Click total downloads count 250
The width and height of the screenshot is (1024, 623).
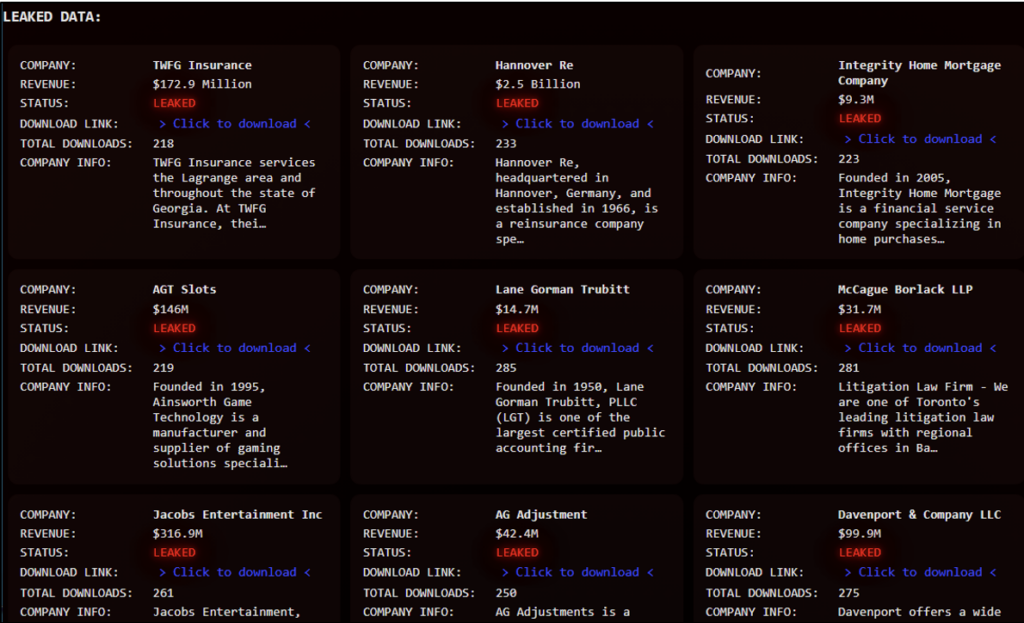[505, 593]
